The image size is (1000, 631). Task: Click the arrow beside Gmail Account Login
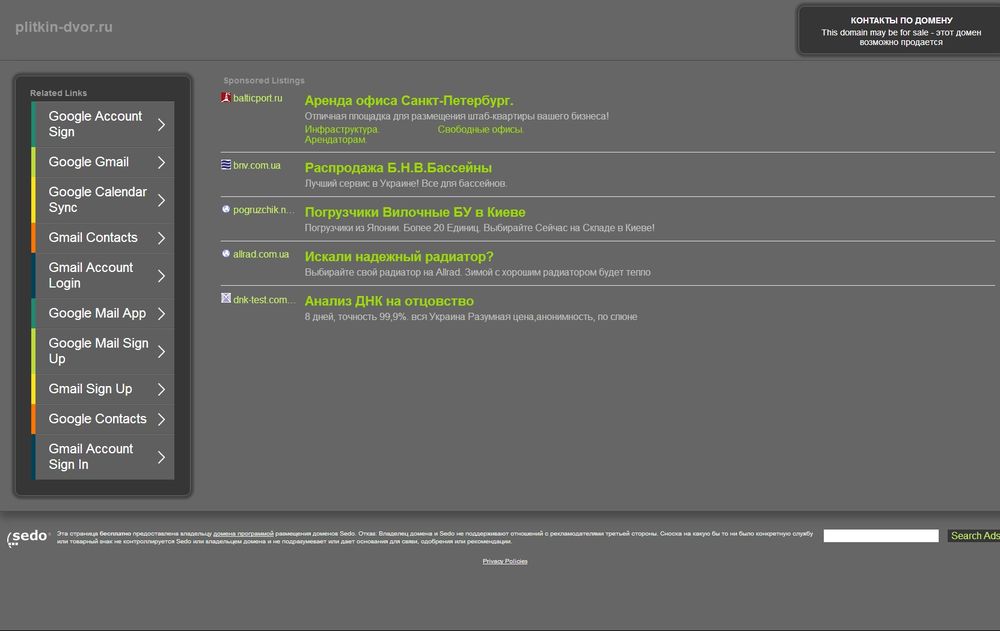click(161, 276)
